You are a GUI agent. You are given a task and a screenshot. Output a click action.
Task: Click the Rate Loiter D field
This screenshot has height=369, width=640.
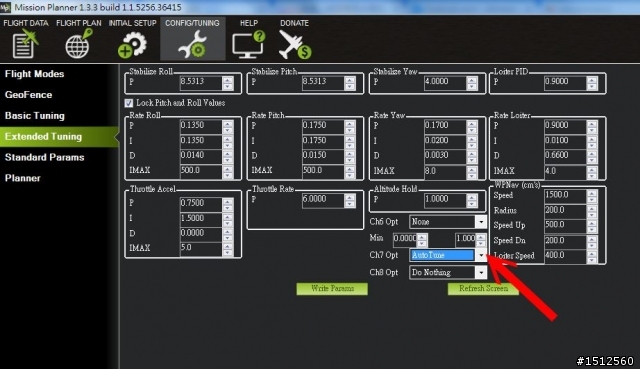[565, 156]
